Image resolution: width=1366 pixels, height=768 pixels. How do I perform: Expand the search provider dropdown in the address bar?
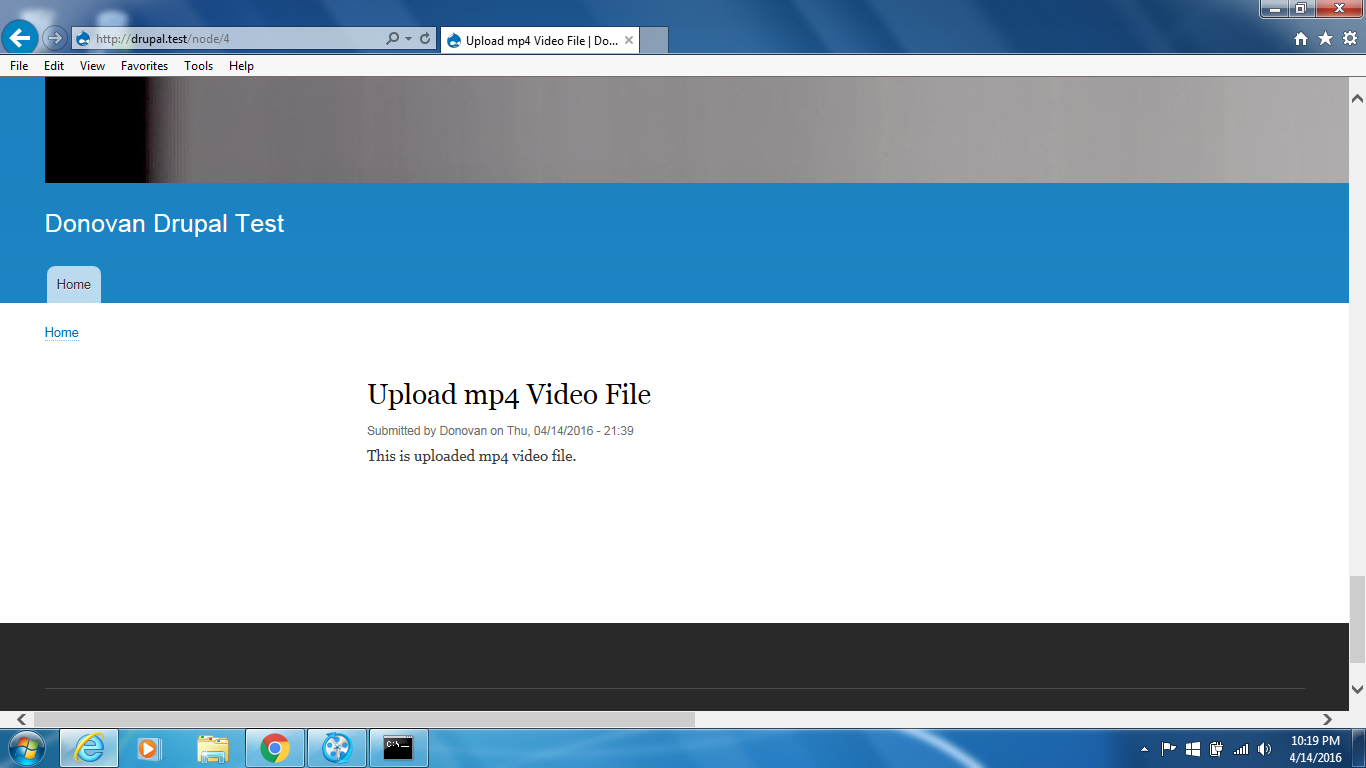tap(410, 39)
